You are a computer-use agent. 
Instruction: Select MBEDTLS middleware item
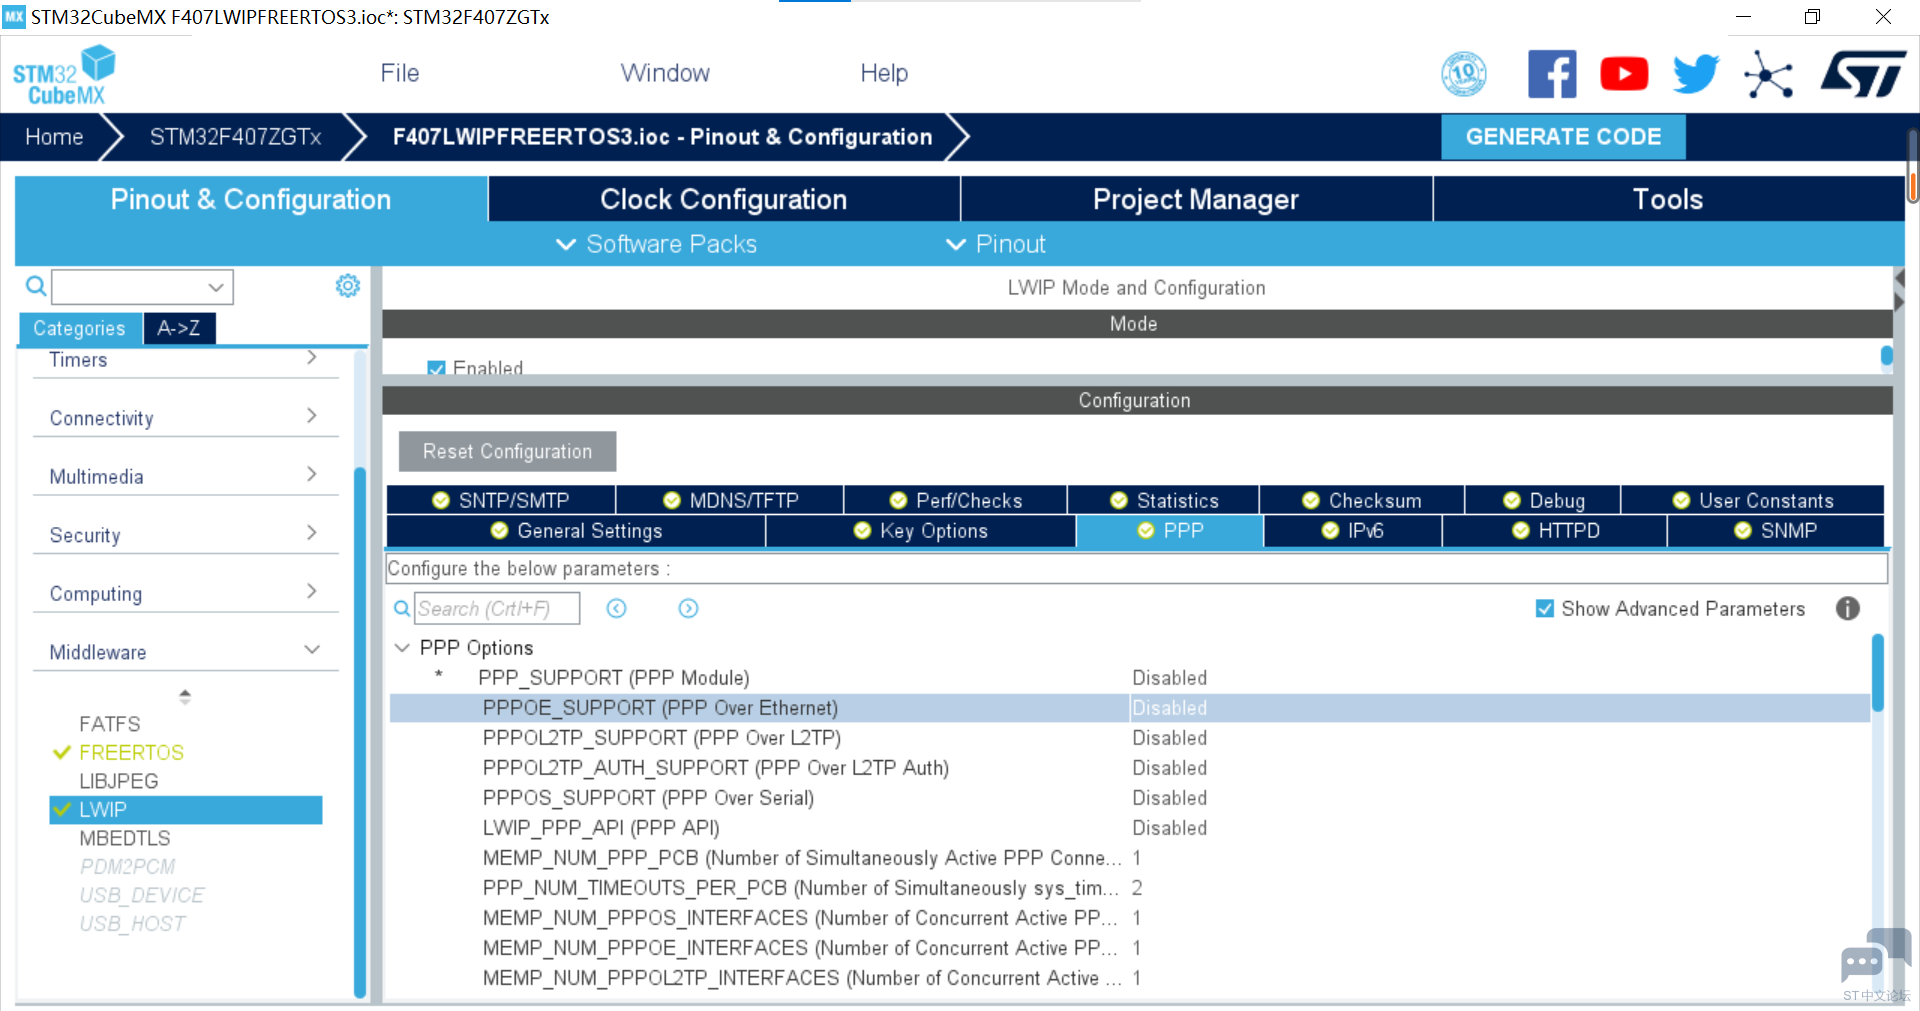pyautogui.click(x=125, y=838)
